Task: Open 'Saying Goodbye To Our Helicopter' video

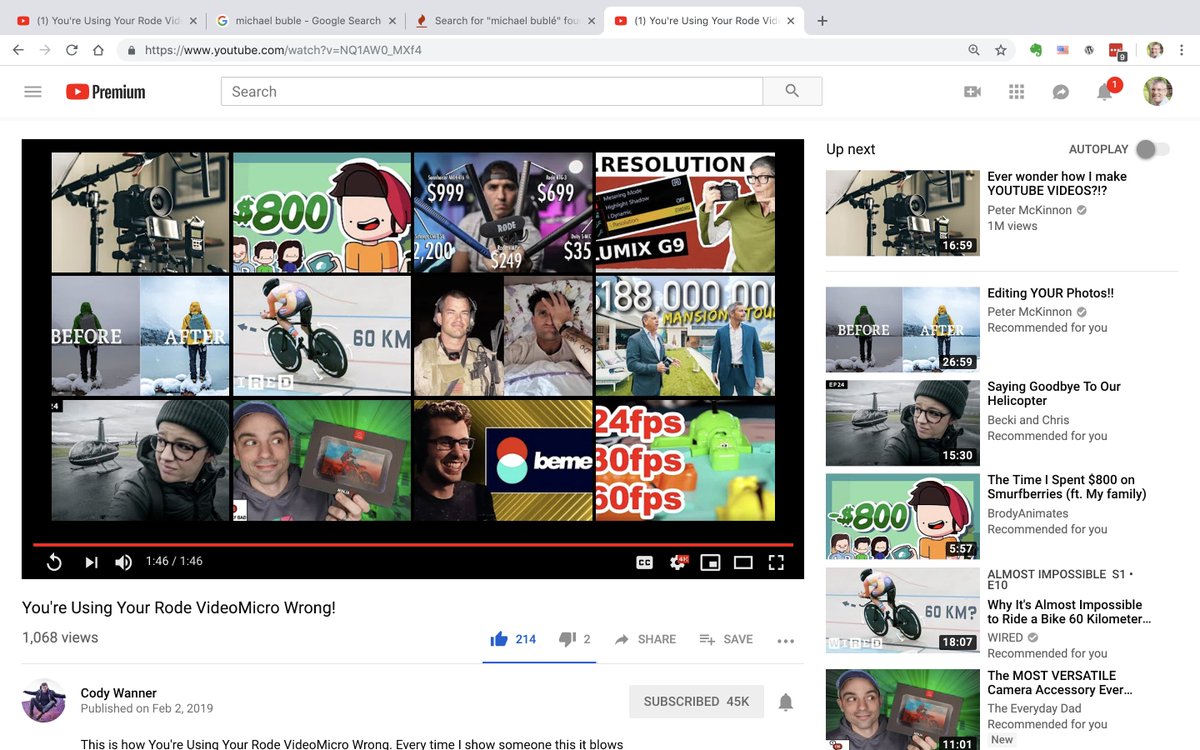Action: [x=1054, y=393]
